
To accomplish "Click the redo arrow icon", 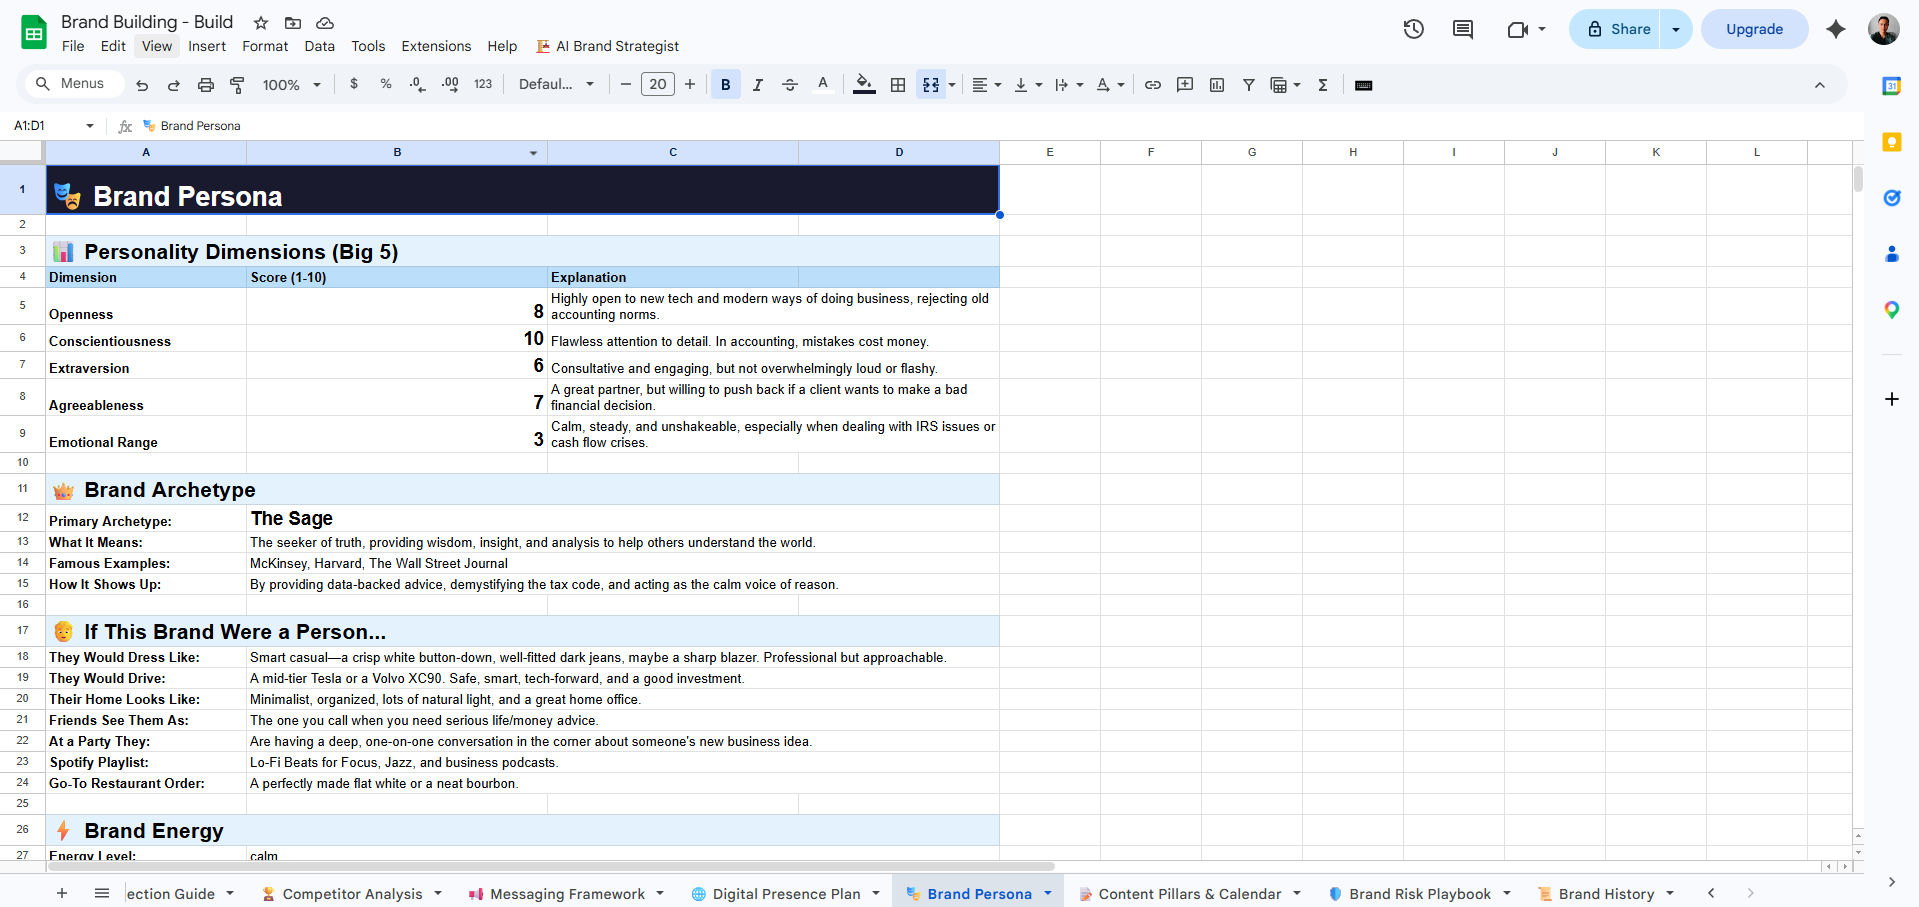I will pos(174,85).
